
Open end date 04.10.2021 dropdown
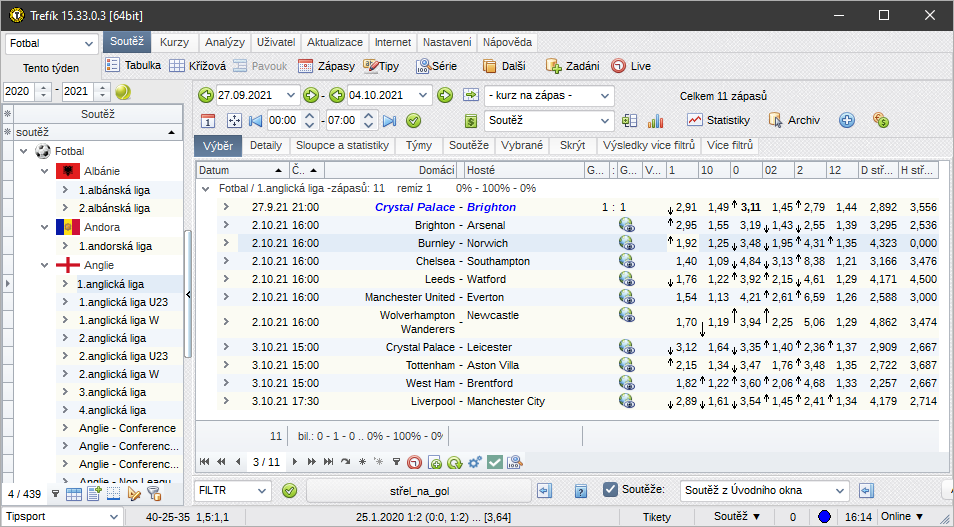(423, 96)
